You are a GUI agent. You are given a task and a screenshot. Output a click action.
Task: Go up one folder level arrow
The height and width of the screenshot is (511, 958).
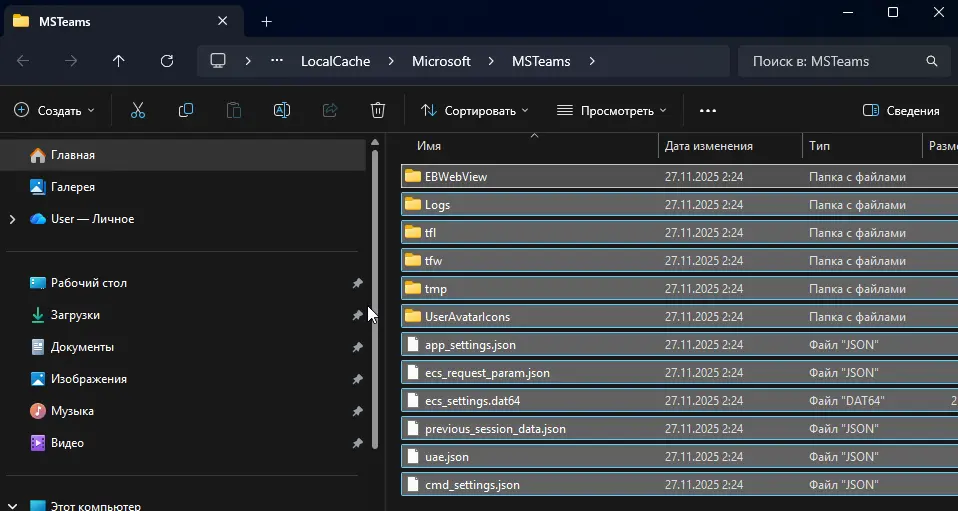(119, 61)
